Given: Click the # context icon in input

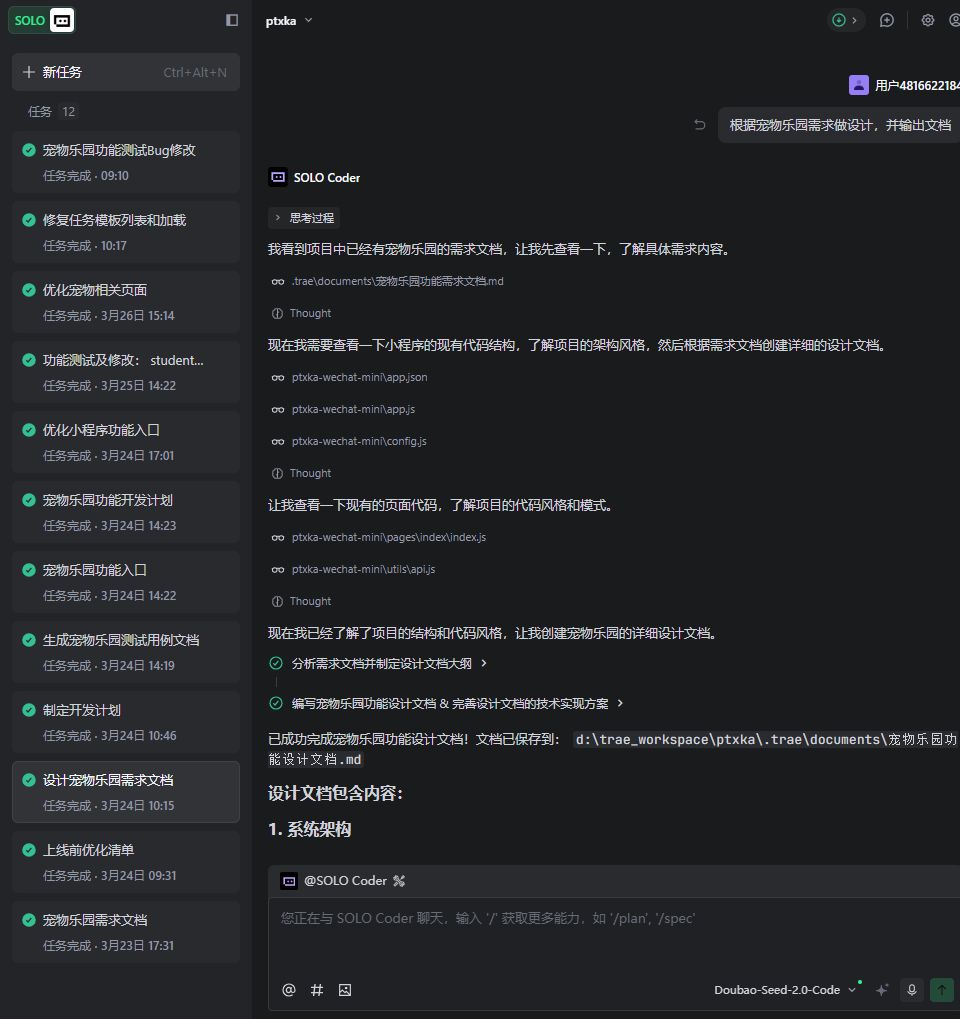Looking at the screenshot, I should (x=317, y=990).
